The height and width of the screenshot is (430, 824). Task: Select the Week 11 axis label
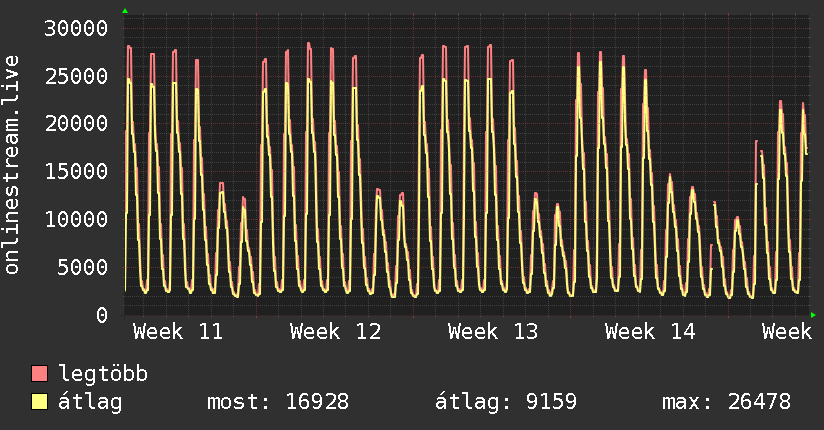point(178,332)
